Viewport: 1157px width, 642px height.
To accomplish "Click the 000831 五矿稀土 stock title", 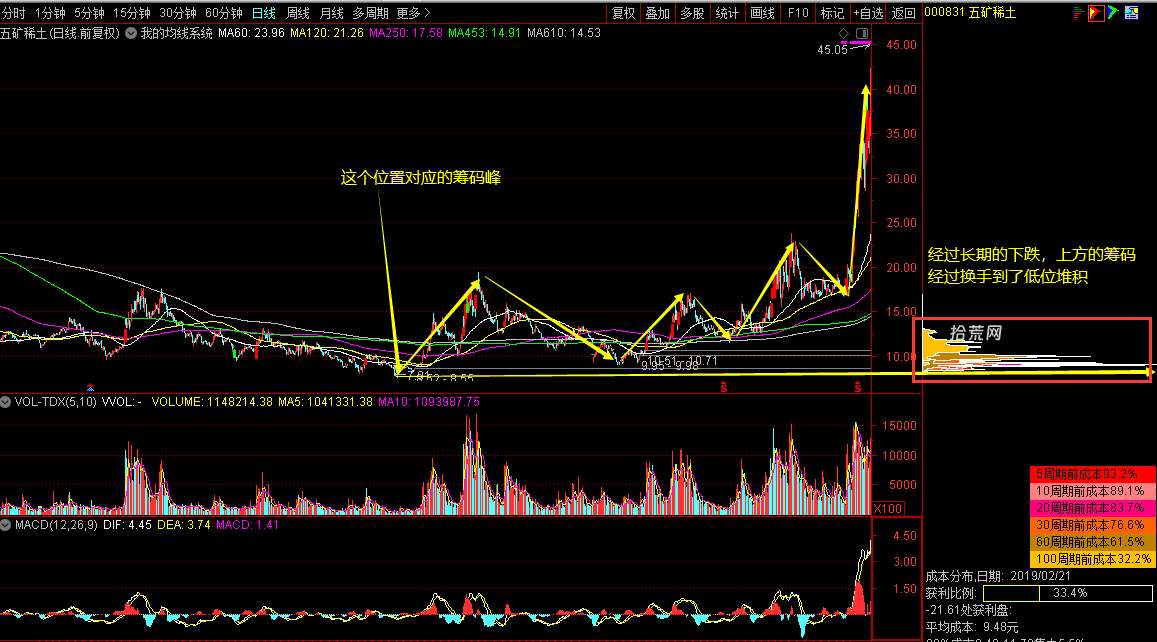I will 970,13.
